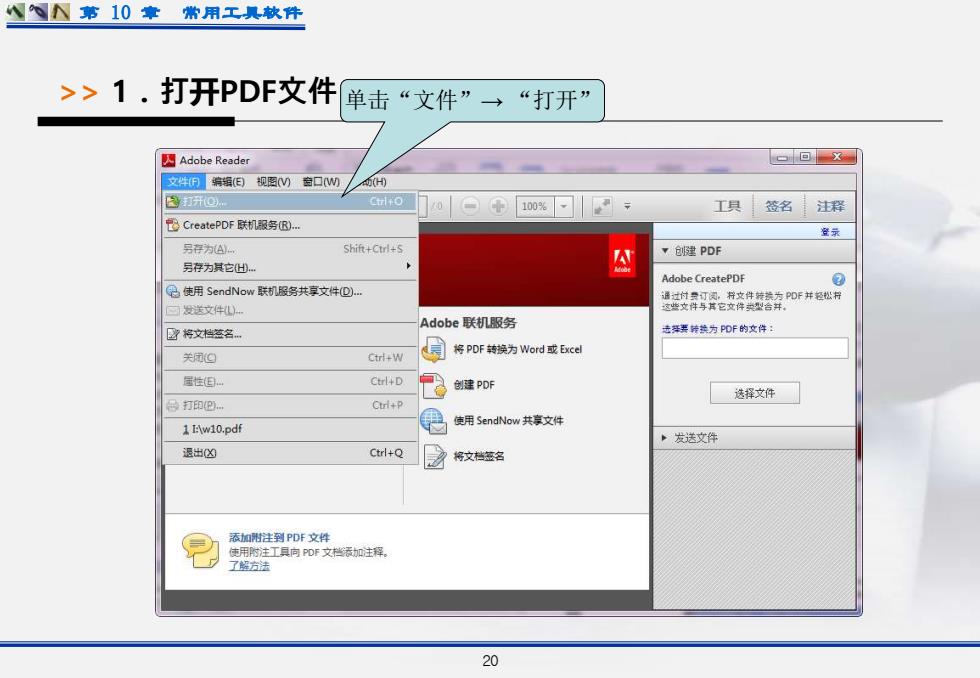Minimize the Adobe Reader window
Image resolution: width=980 pixels, height=678 pixels.
tap(781, 157)
